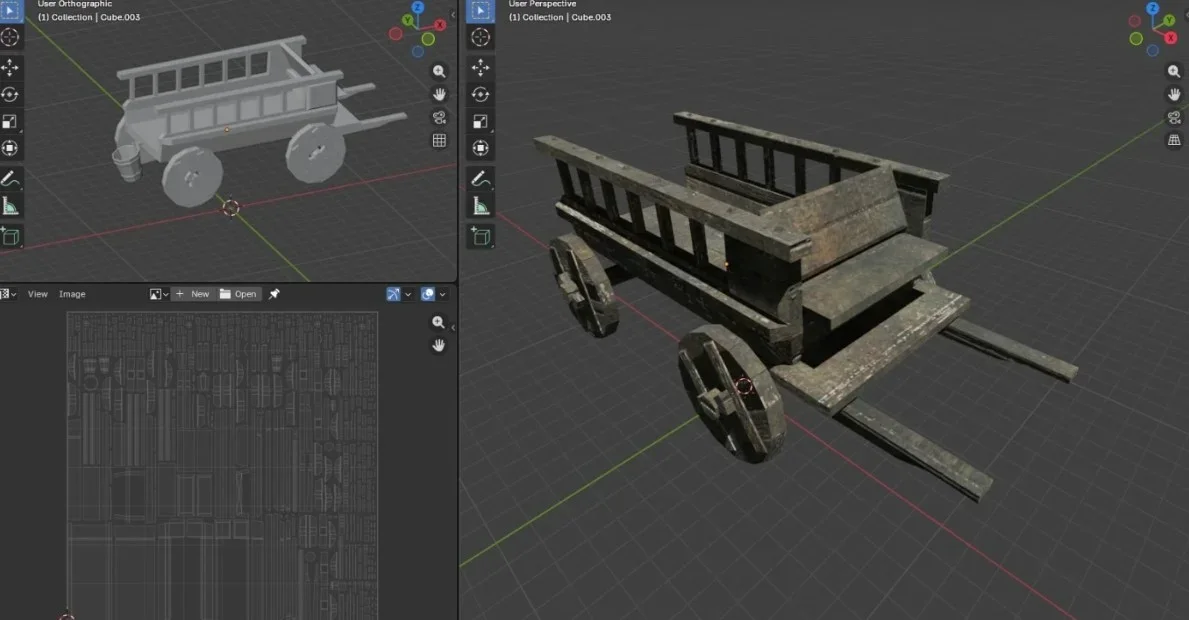Select the Rotate tool in the orthographic viewport
Image resolution: width=1189 pixels, height=620 pixels.
[11, 94]
